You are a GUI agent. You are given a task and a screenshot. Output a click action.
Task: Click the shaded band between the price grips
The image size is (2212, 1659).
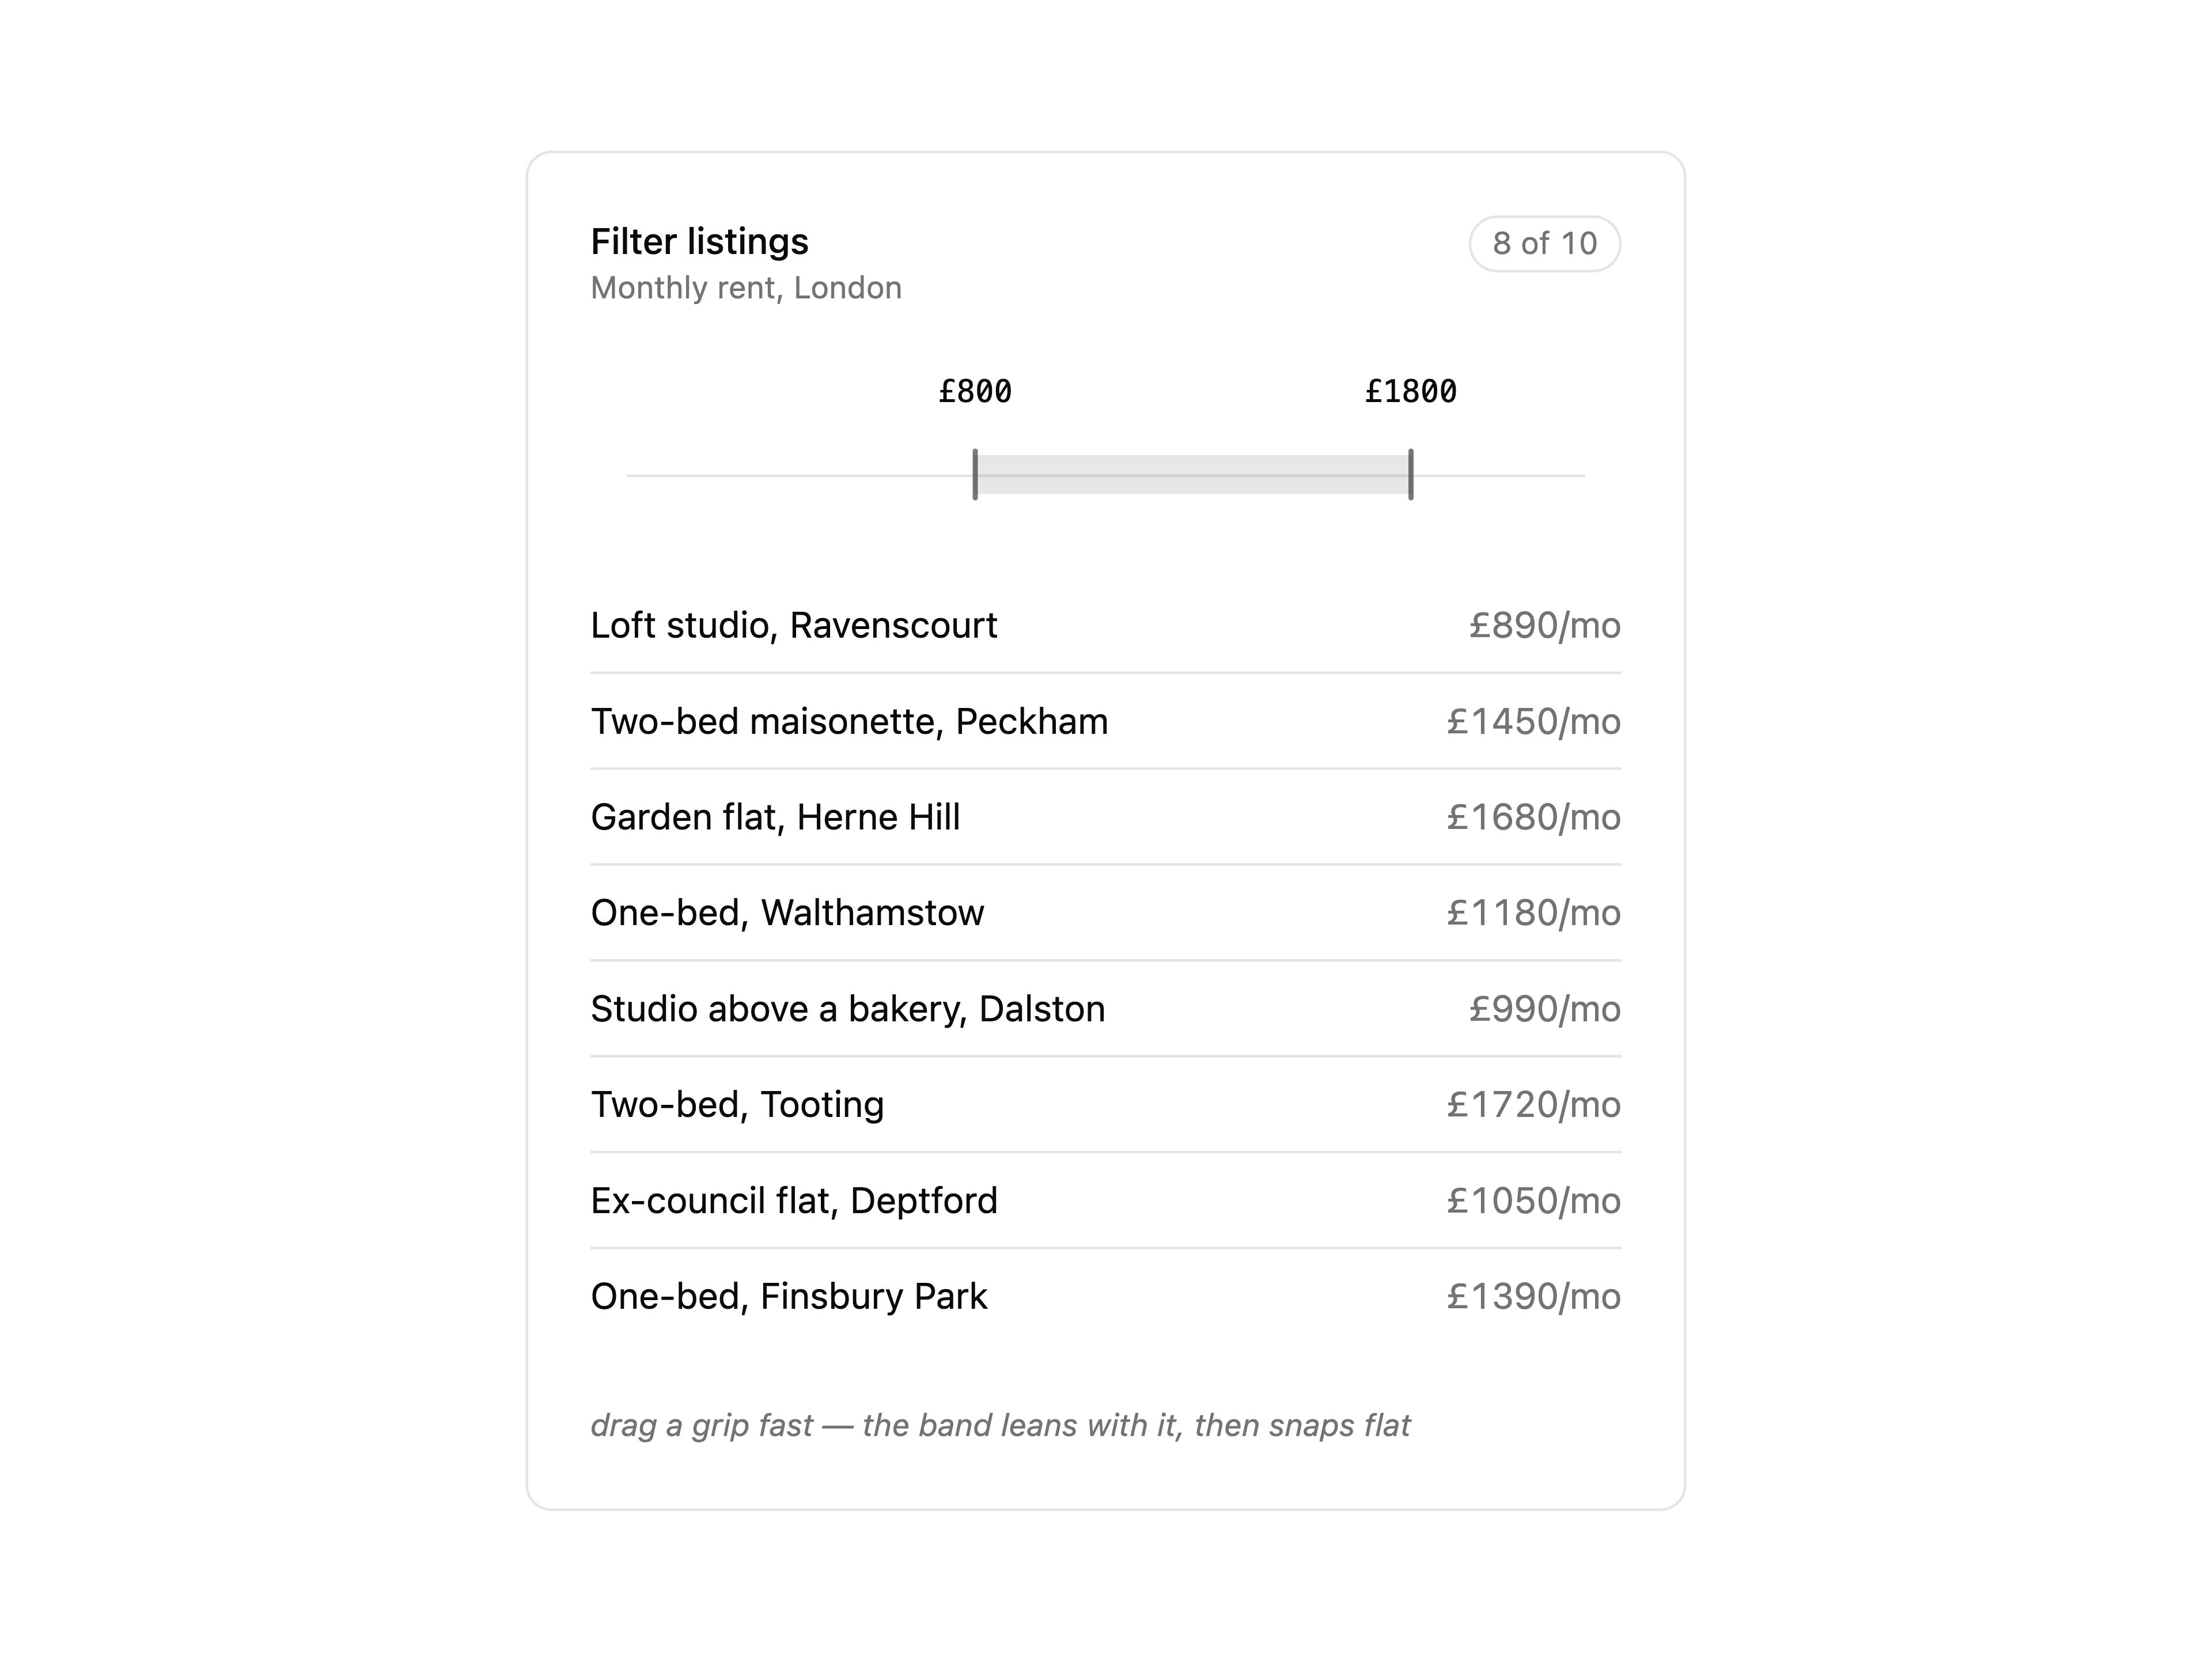tap(1193, 474)
